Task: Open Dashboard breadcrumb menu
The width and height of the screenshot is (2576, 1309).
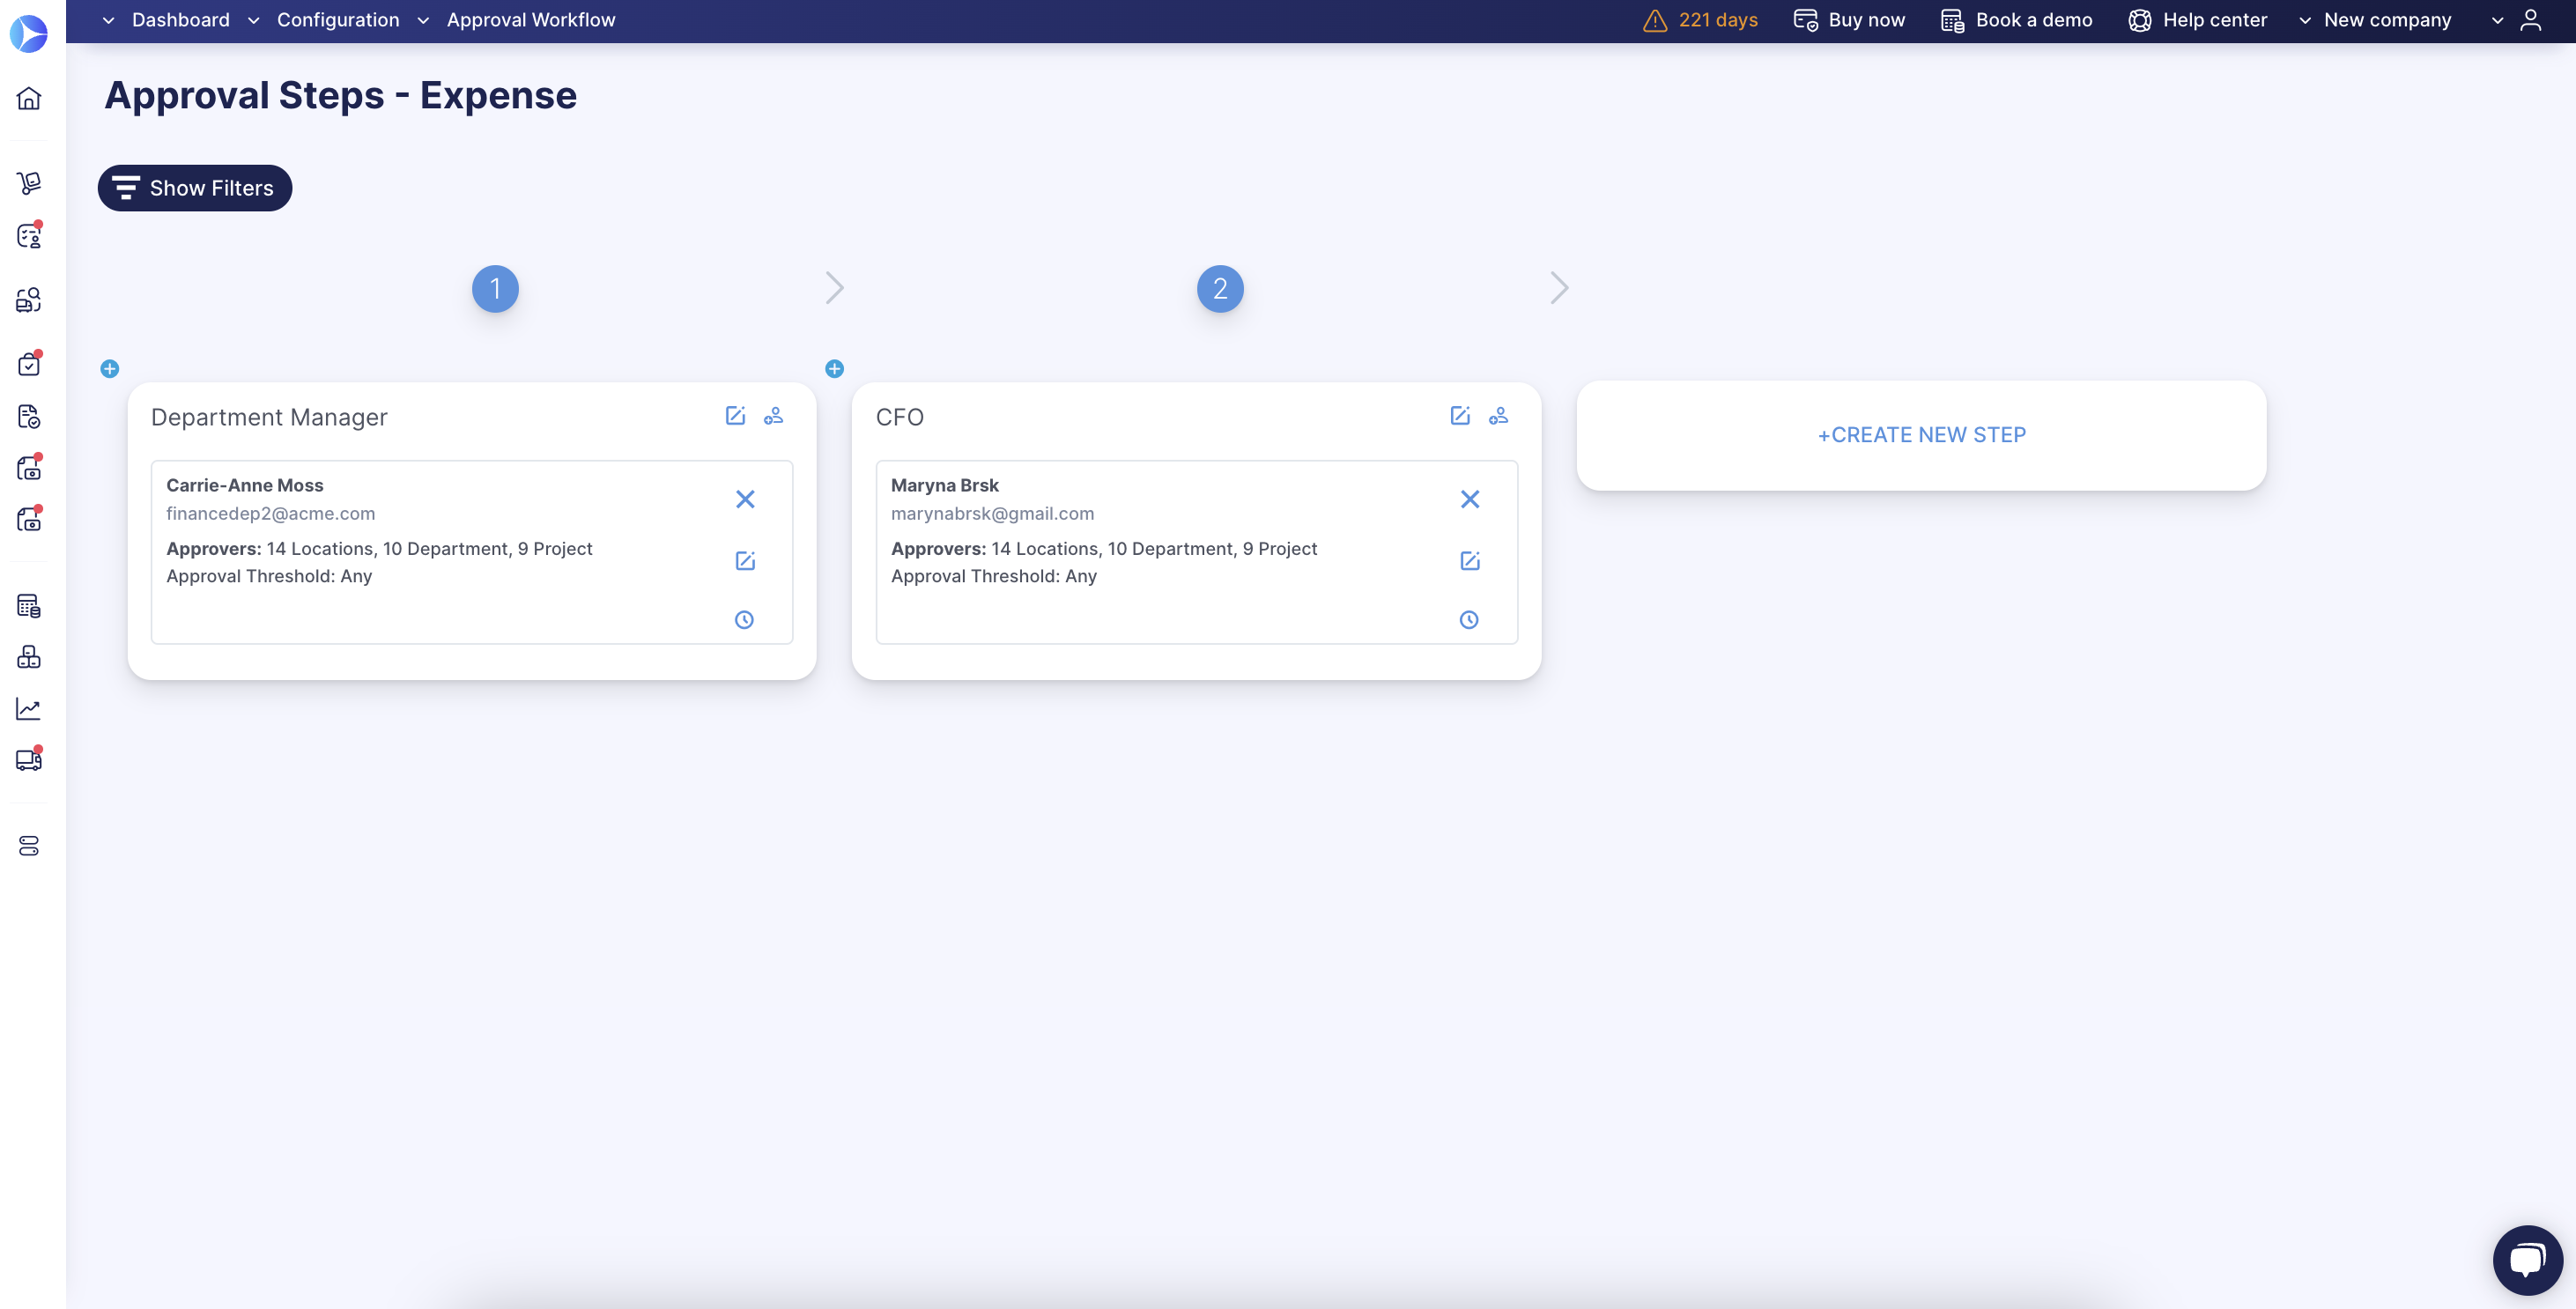Action: click(x=180, y=20)
